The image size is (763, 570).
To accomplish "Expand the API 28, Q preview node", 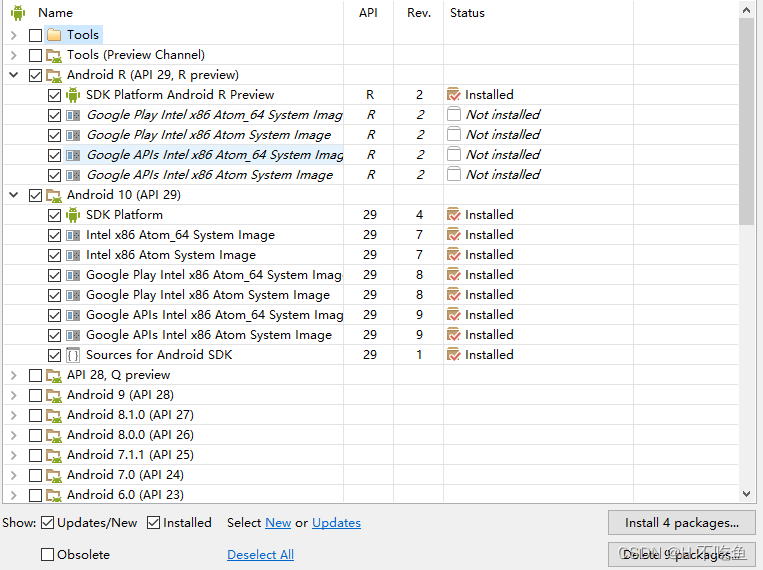I will tap(14, 375).
